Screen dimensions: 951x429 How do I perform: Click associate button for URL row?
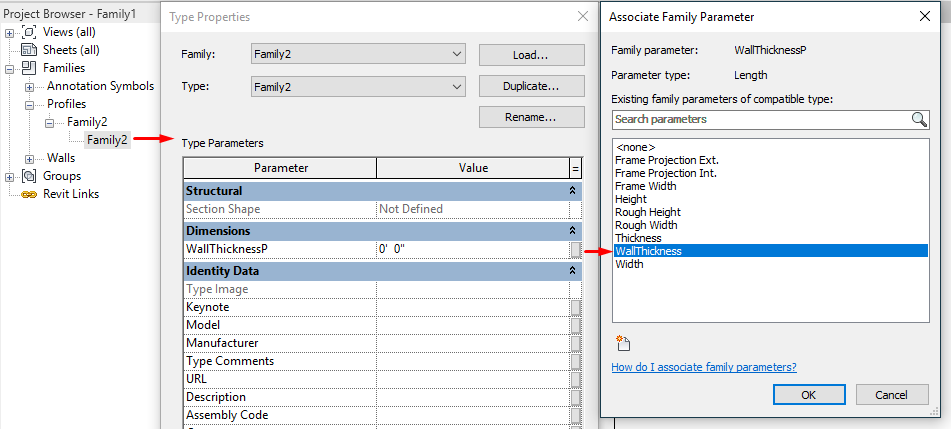(576, 379)
